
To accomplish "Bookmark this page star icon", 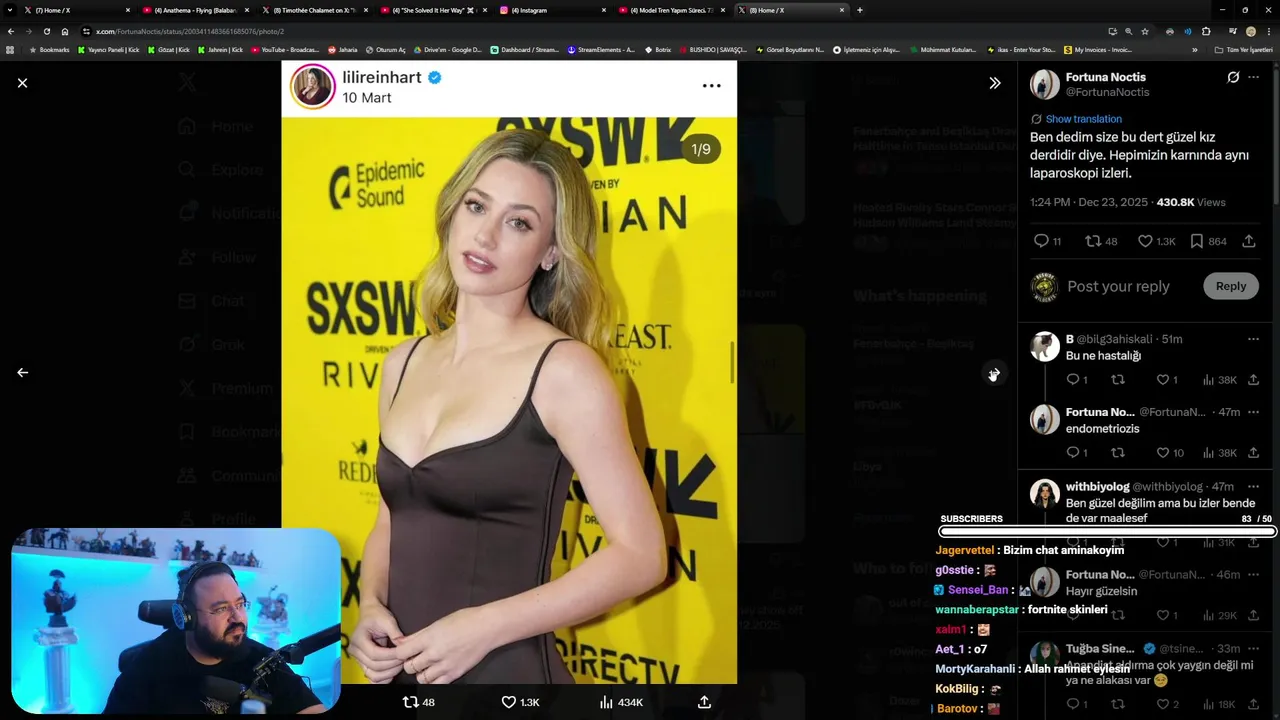I will pos(1145,31).
